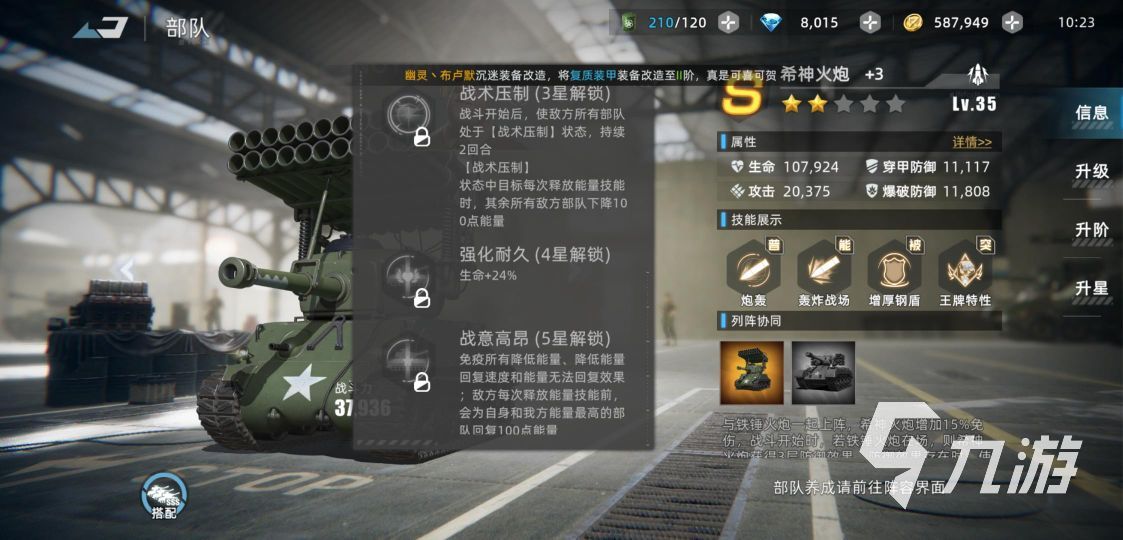Add diamonds using the plus icon

click(x=869, y=23)
